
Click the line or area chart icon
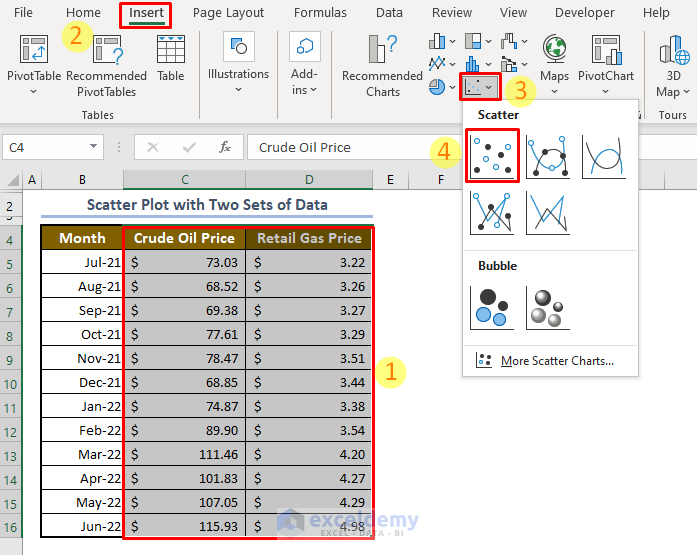[437, 64]
